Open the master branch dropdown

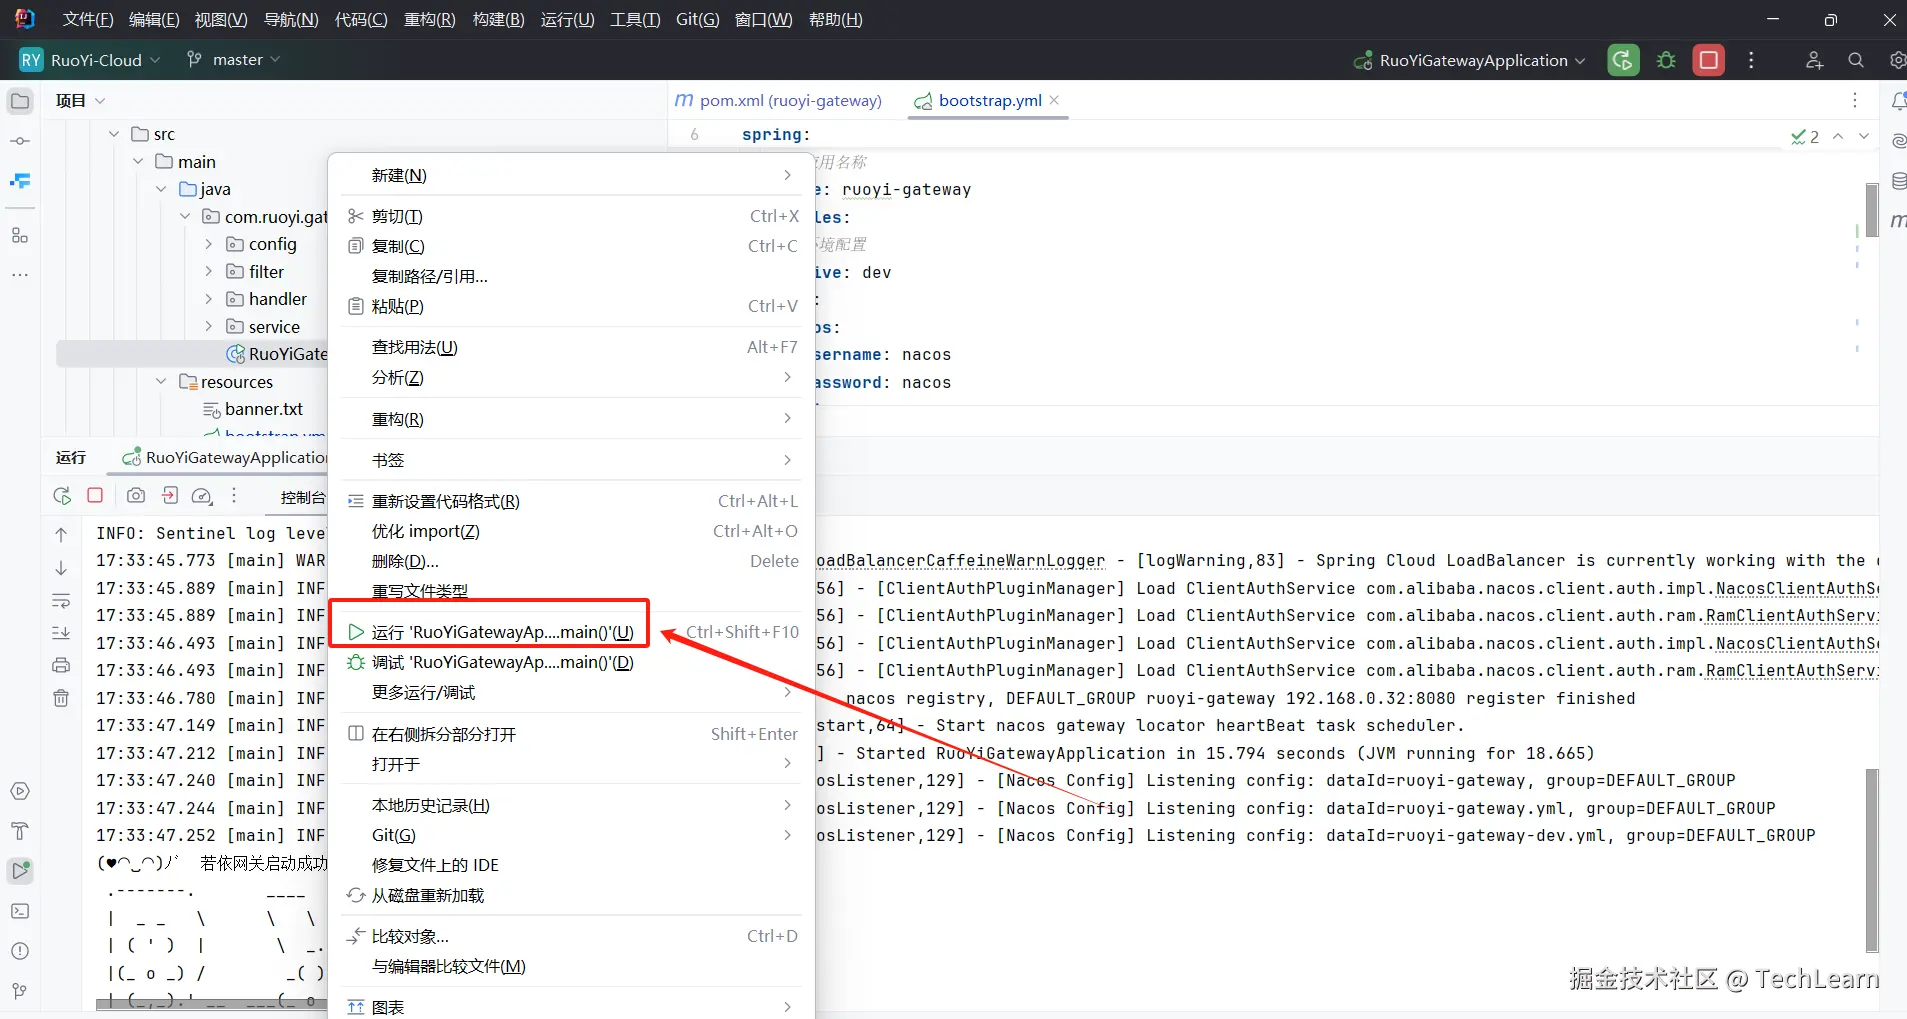pos(233,60)
